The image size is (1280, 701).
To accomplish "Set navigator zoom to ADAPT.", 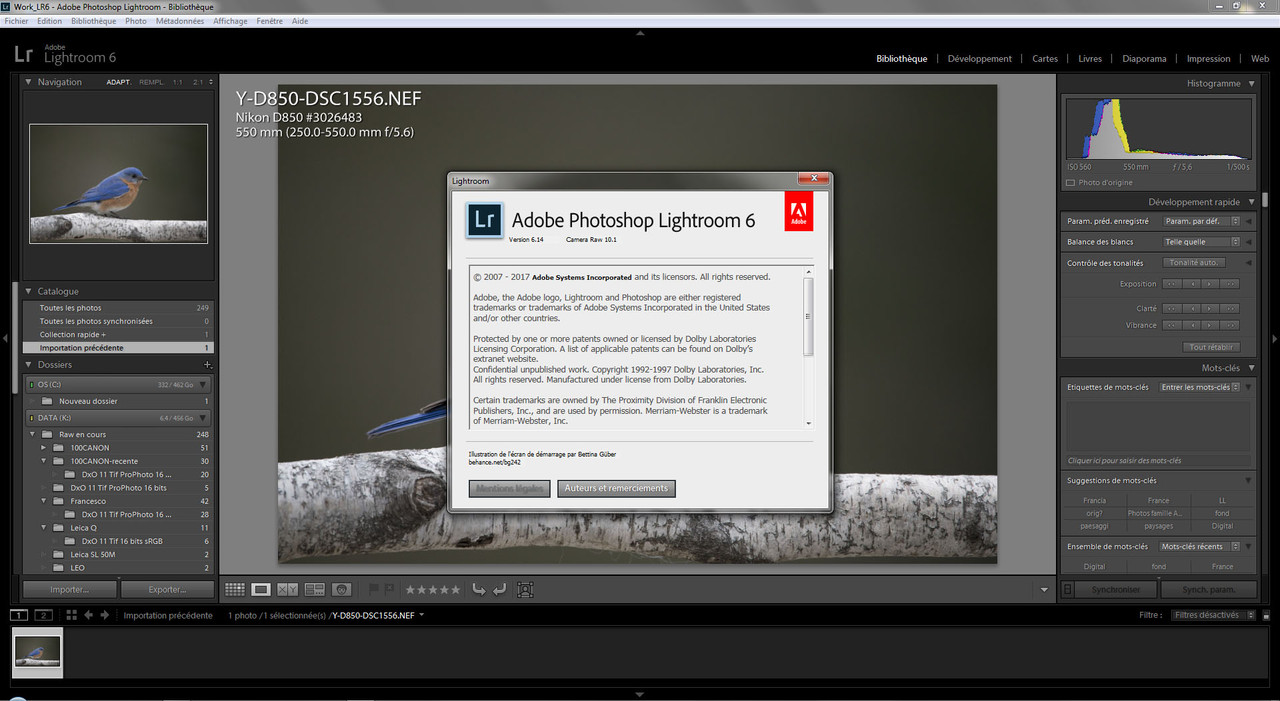I will point(118,82).
